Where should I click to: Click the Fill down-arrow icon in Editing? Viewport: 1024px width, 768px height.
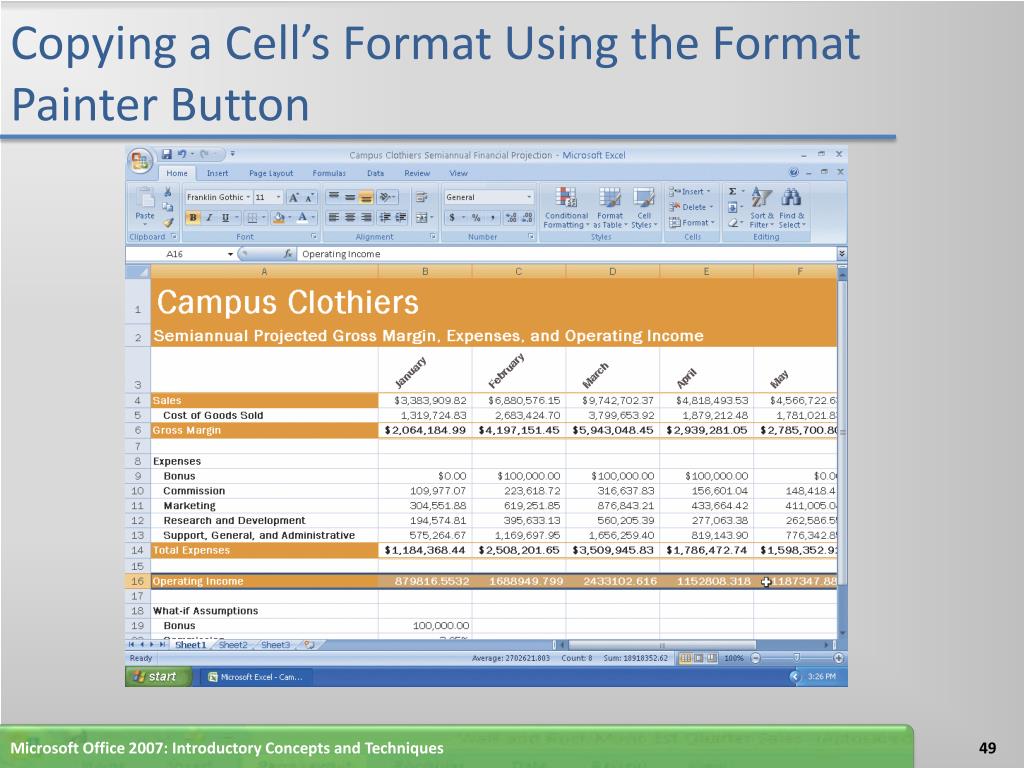coord(733,207)
